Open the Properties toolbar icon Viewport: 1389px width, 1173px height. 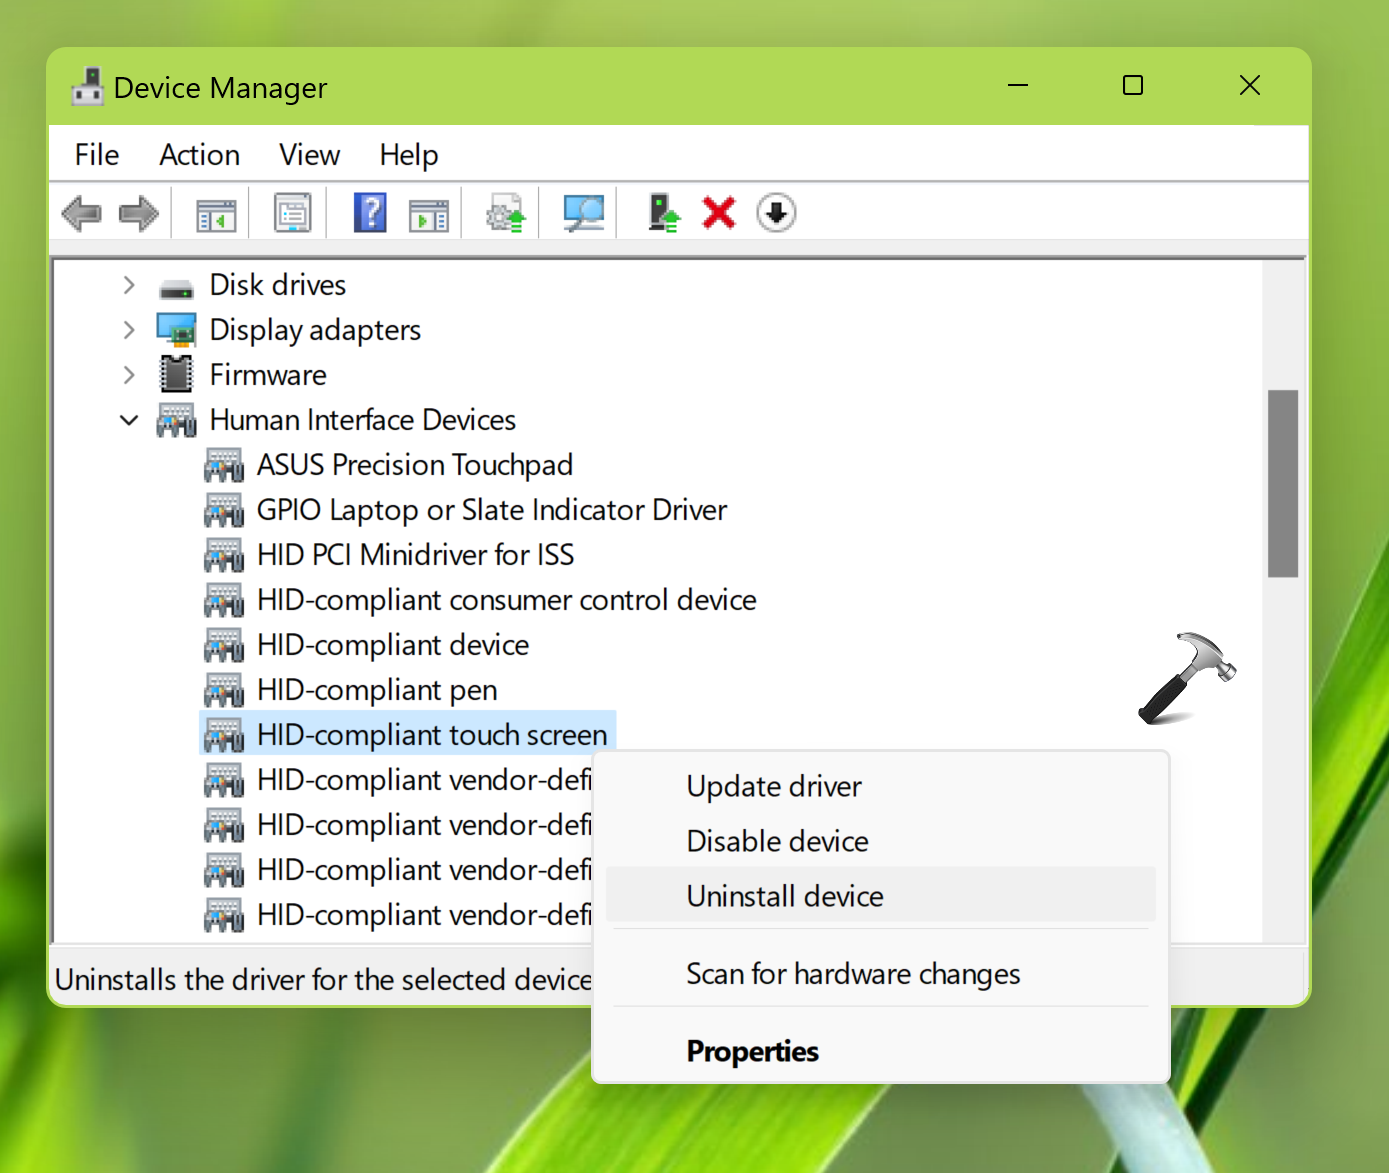[293, 213]
